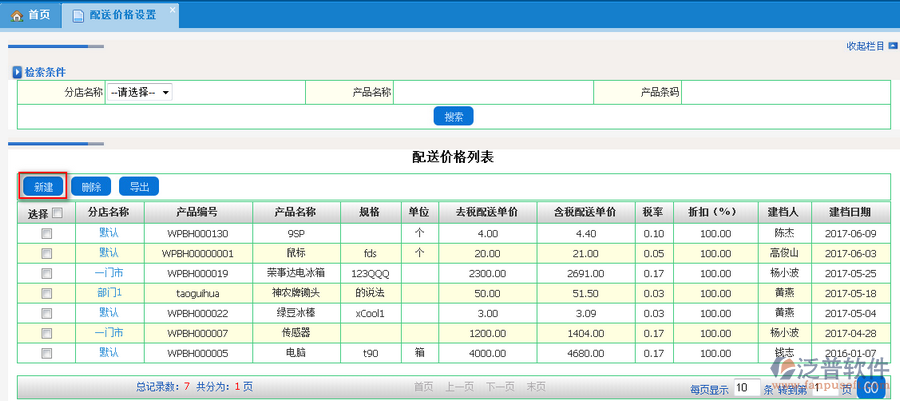Click the 删除 button
This screenshot has width=900, height=401.
(x=91, y=186)
